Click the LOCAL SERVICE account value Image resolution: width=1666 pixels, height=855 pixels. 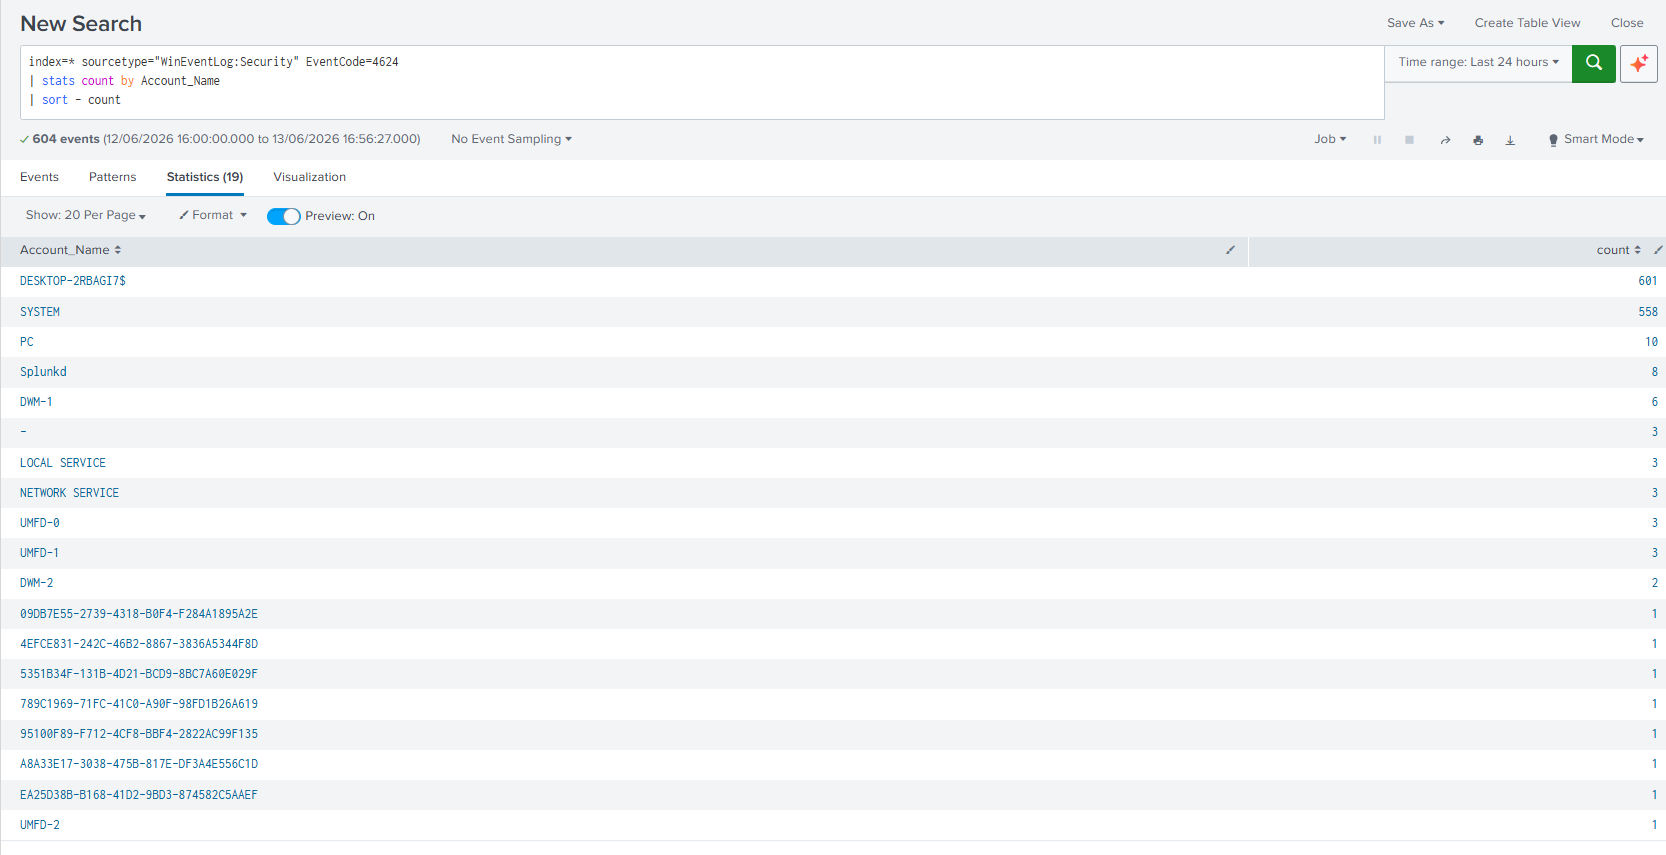(x=63, y=463)
